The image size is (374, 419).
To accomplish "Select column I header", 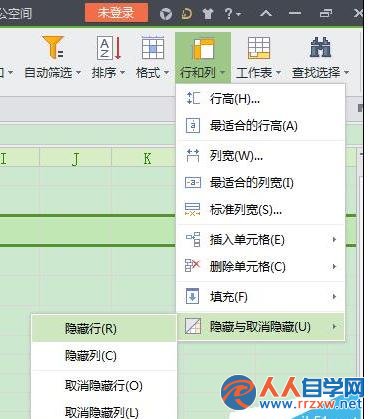I will (20, 159).
